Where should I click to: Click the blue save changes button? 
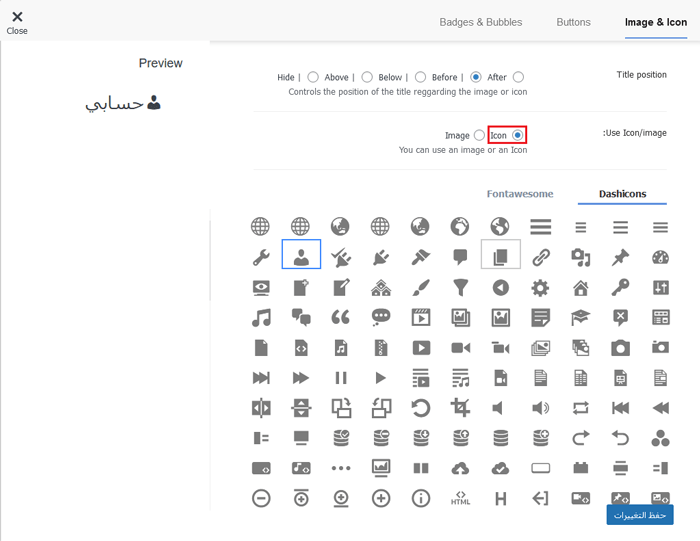click(x=639, y=514)
